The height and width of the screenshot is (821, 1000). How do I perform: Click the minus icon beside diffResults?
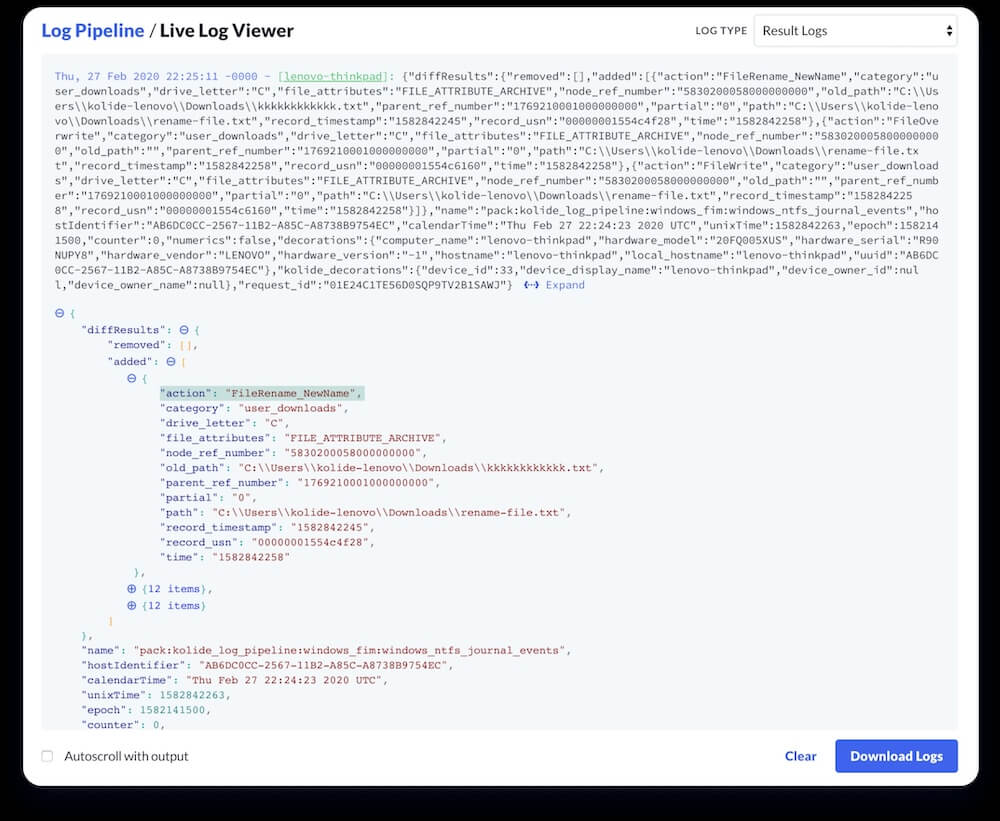click(186, 330)
